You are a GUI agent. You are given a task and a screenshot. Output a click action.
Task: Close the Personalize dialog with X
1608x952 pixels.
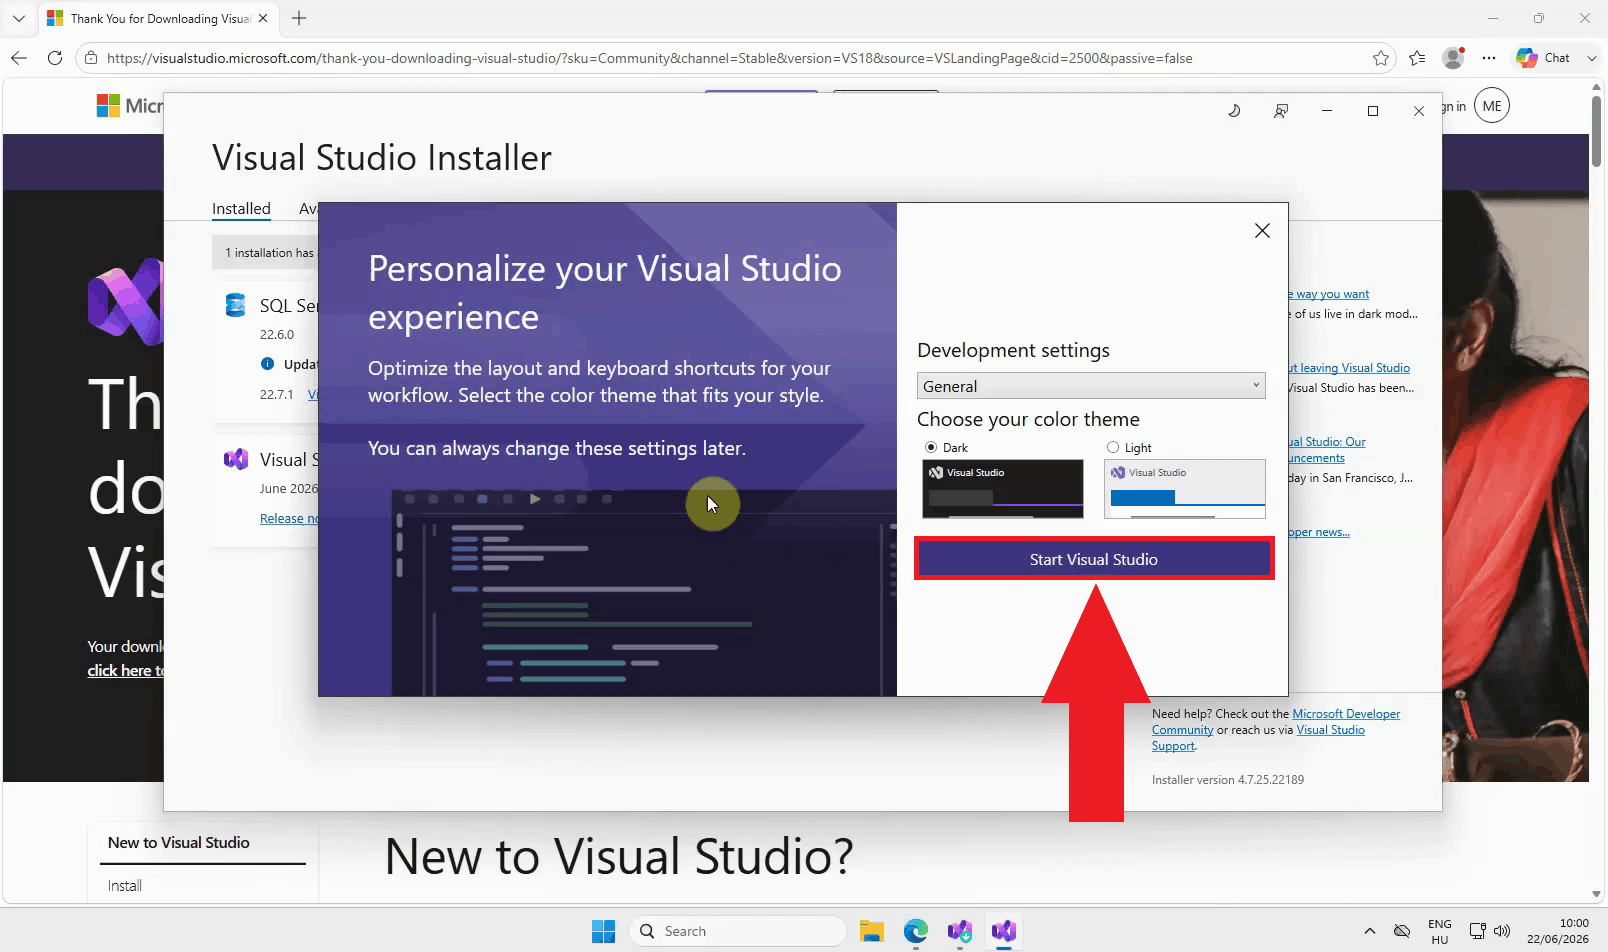click(1262, 231)
